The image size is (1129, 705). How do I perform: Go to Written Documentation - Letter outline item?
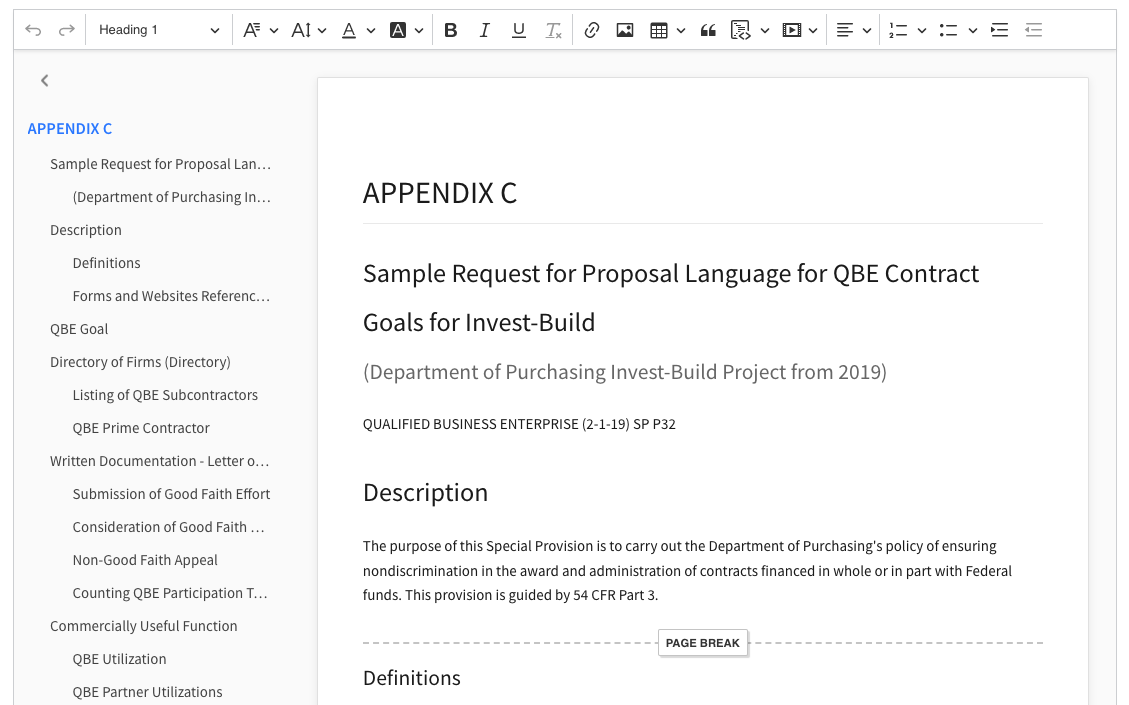click(x=160, y=462)
